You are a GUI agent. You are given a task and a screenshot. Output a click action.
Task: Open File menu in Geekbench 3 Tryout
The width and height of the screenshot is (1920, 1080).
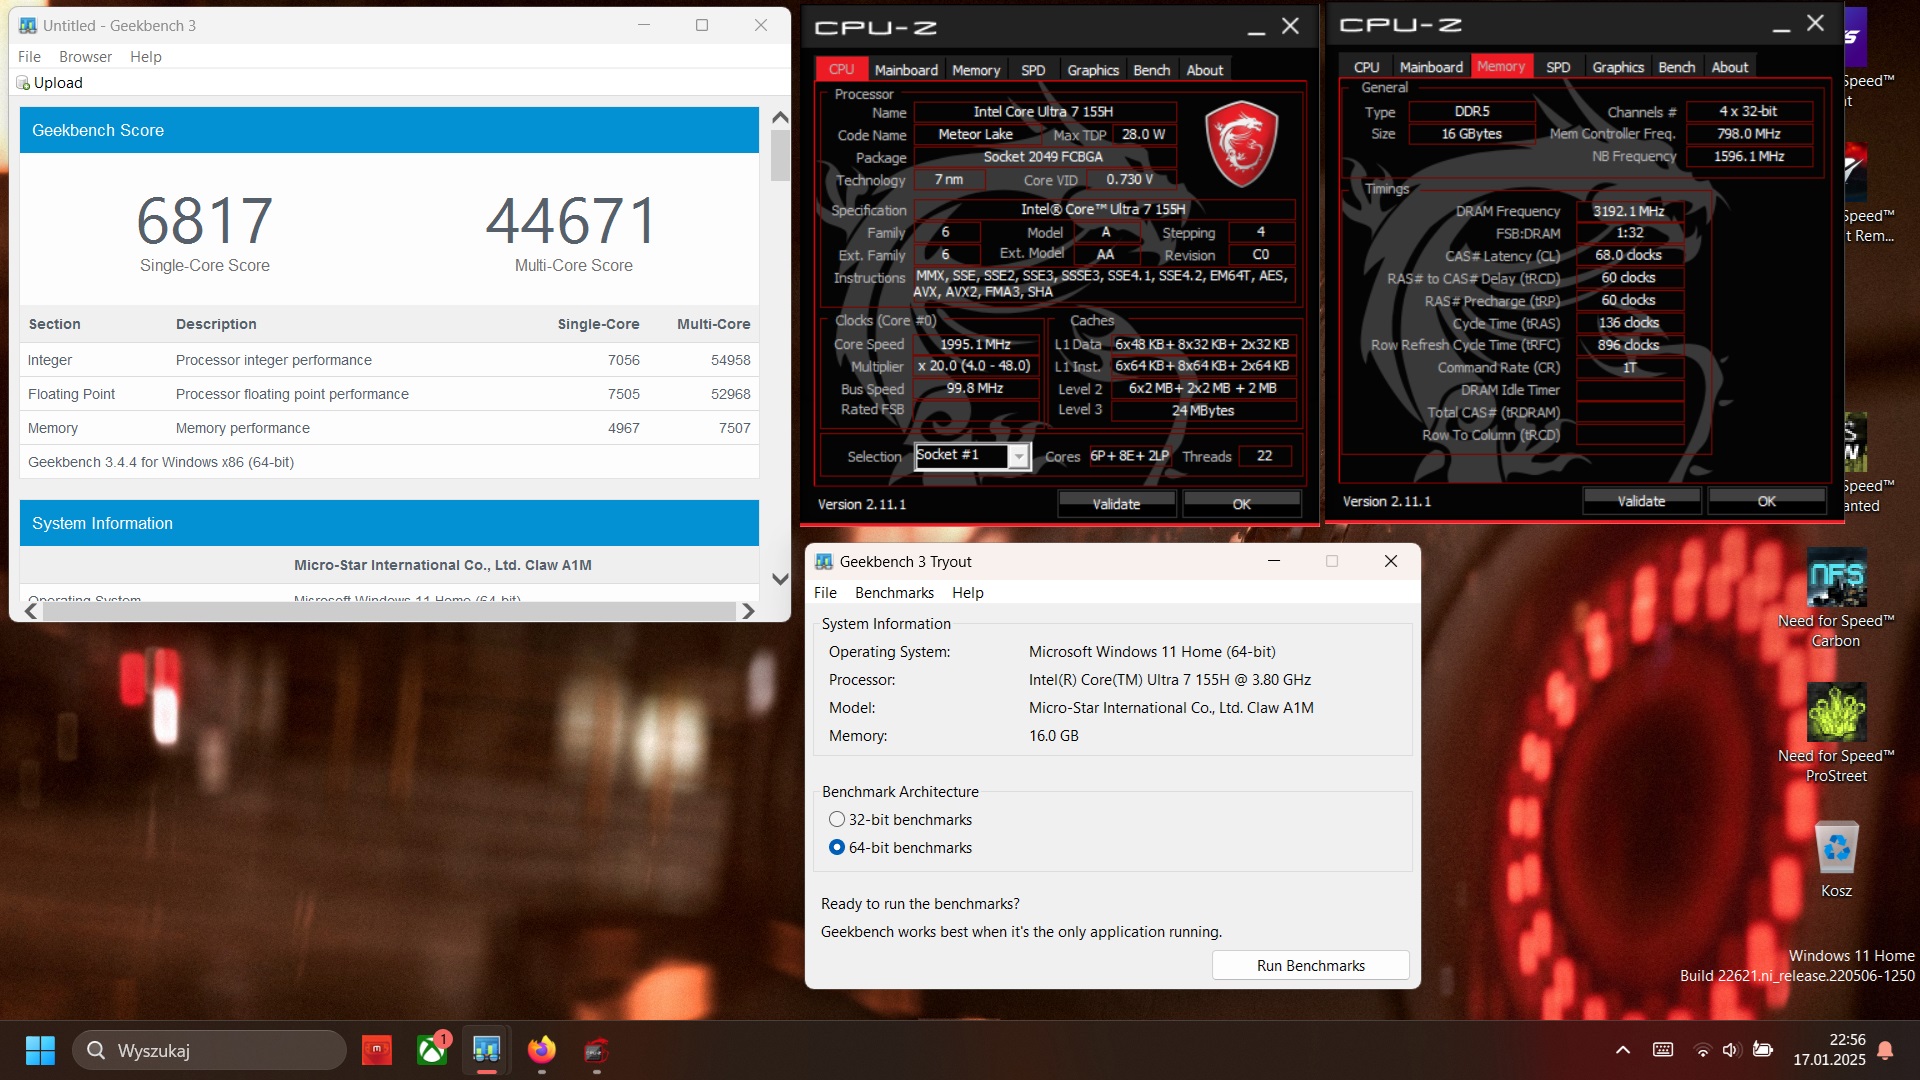pos(825,593)
